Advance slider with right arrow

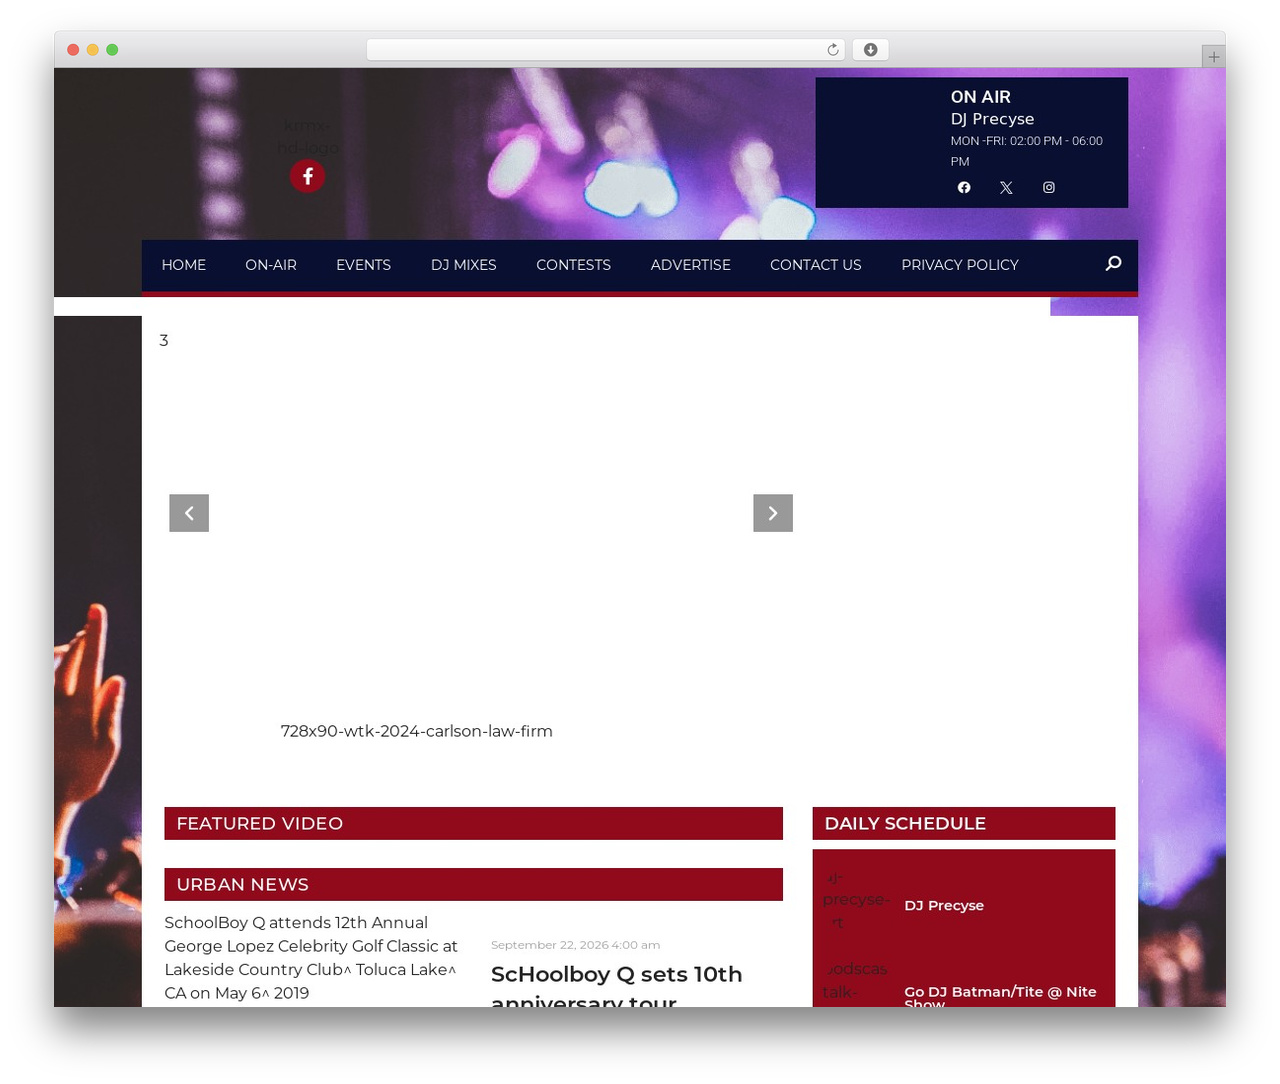pos(773,513)
